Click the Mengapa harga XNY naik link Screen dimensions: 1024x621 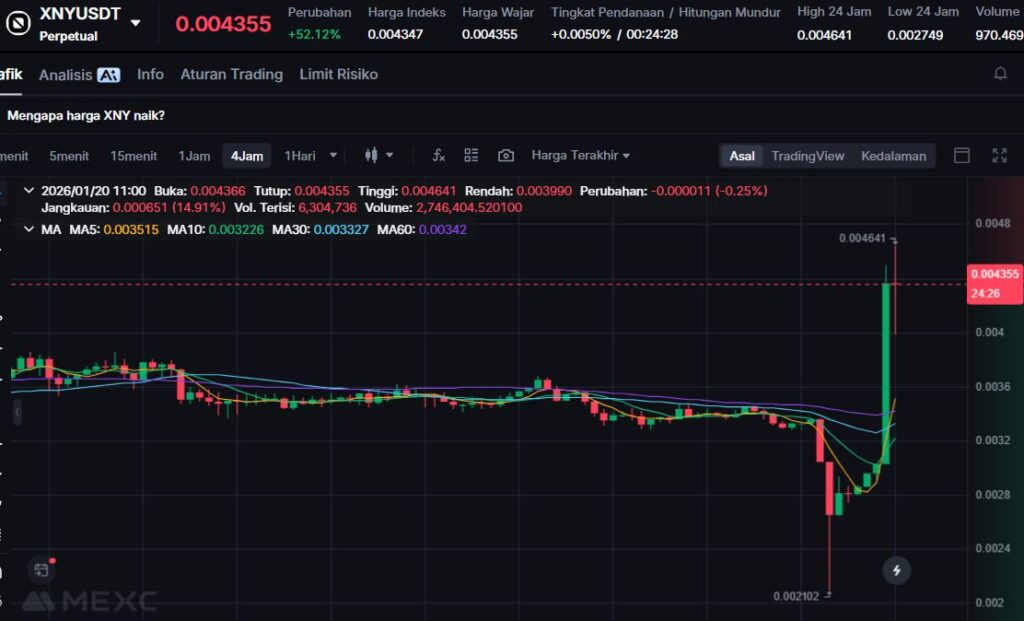click(x=86, y=115)
